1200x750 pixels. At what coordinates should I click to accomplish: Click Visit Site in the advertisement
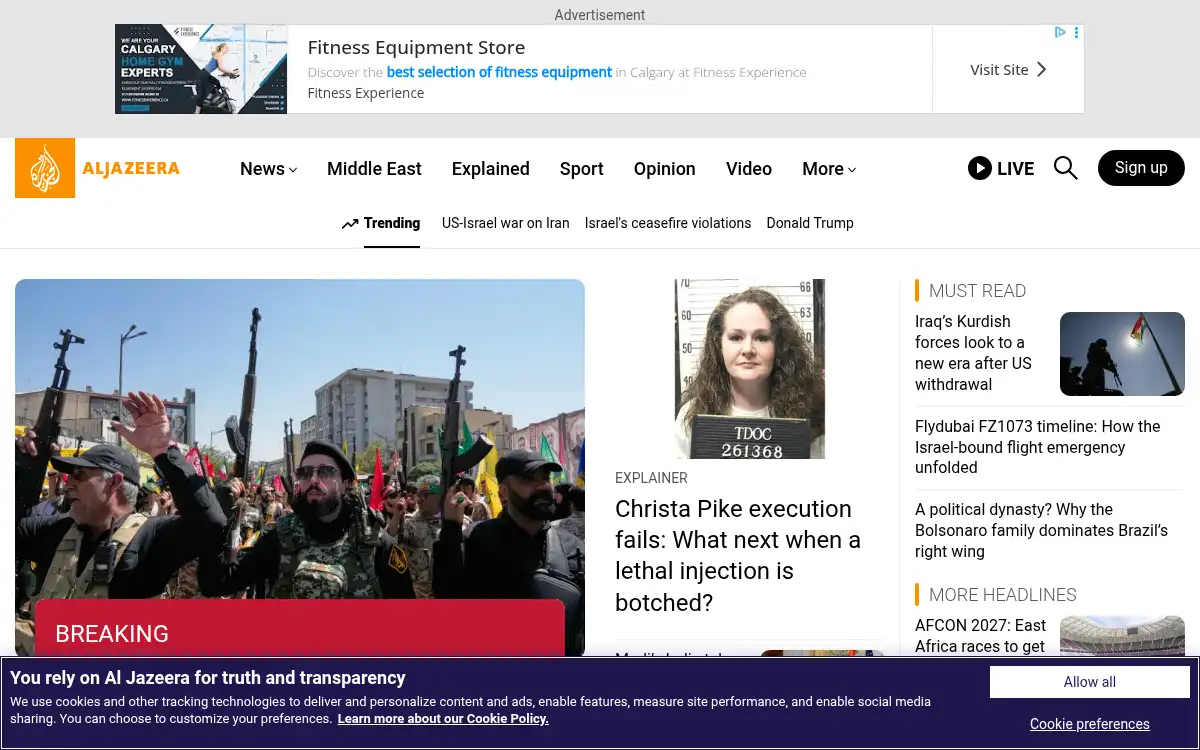tap(1008, 69)
